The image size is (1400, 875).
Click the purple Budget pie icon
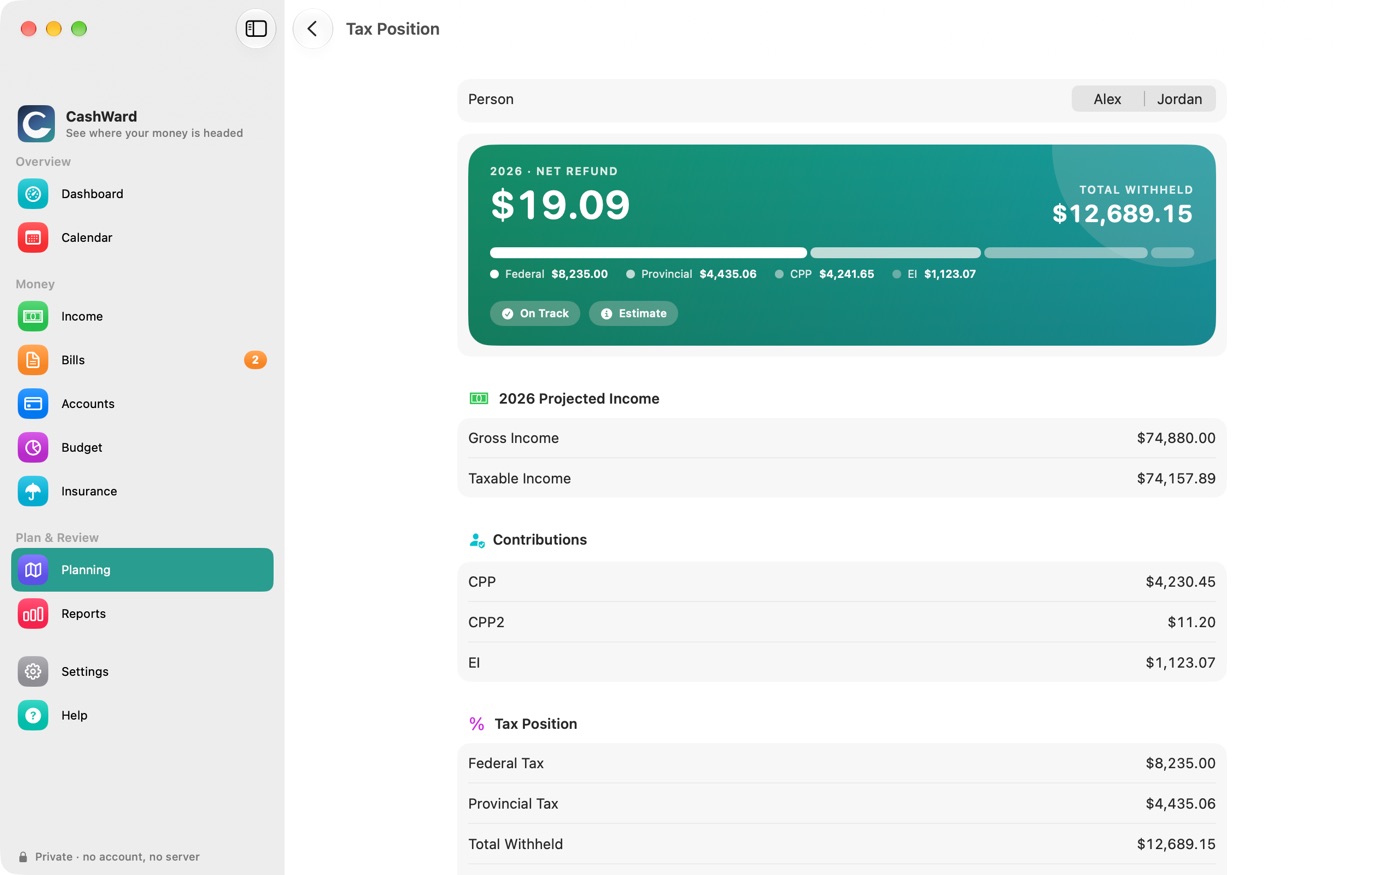coord(33,448)
